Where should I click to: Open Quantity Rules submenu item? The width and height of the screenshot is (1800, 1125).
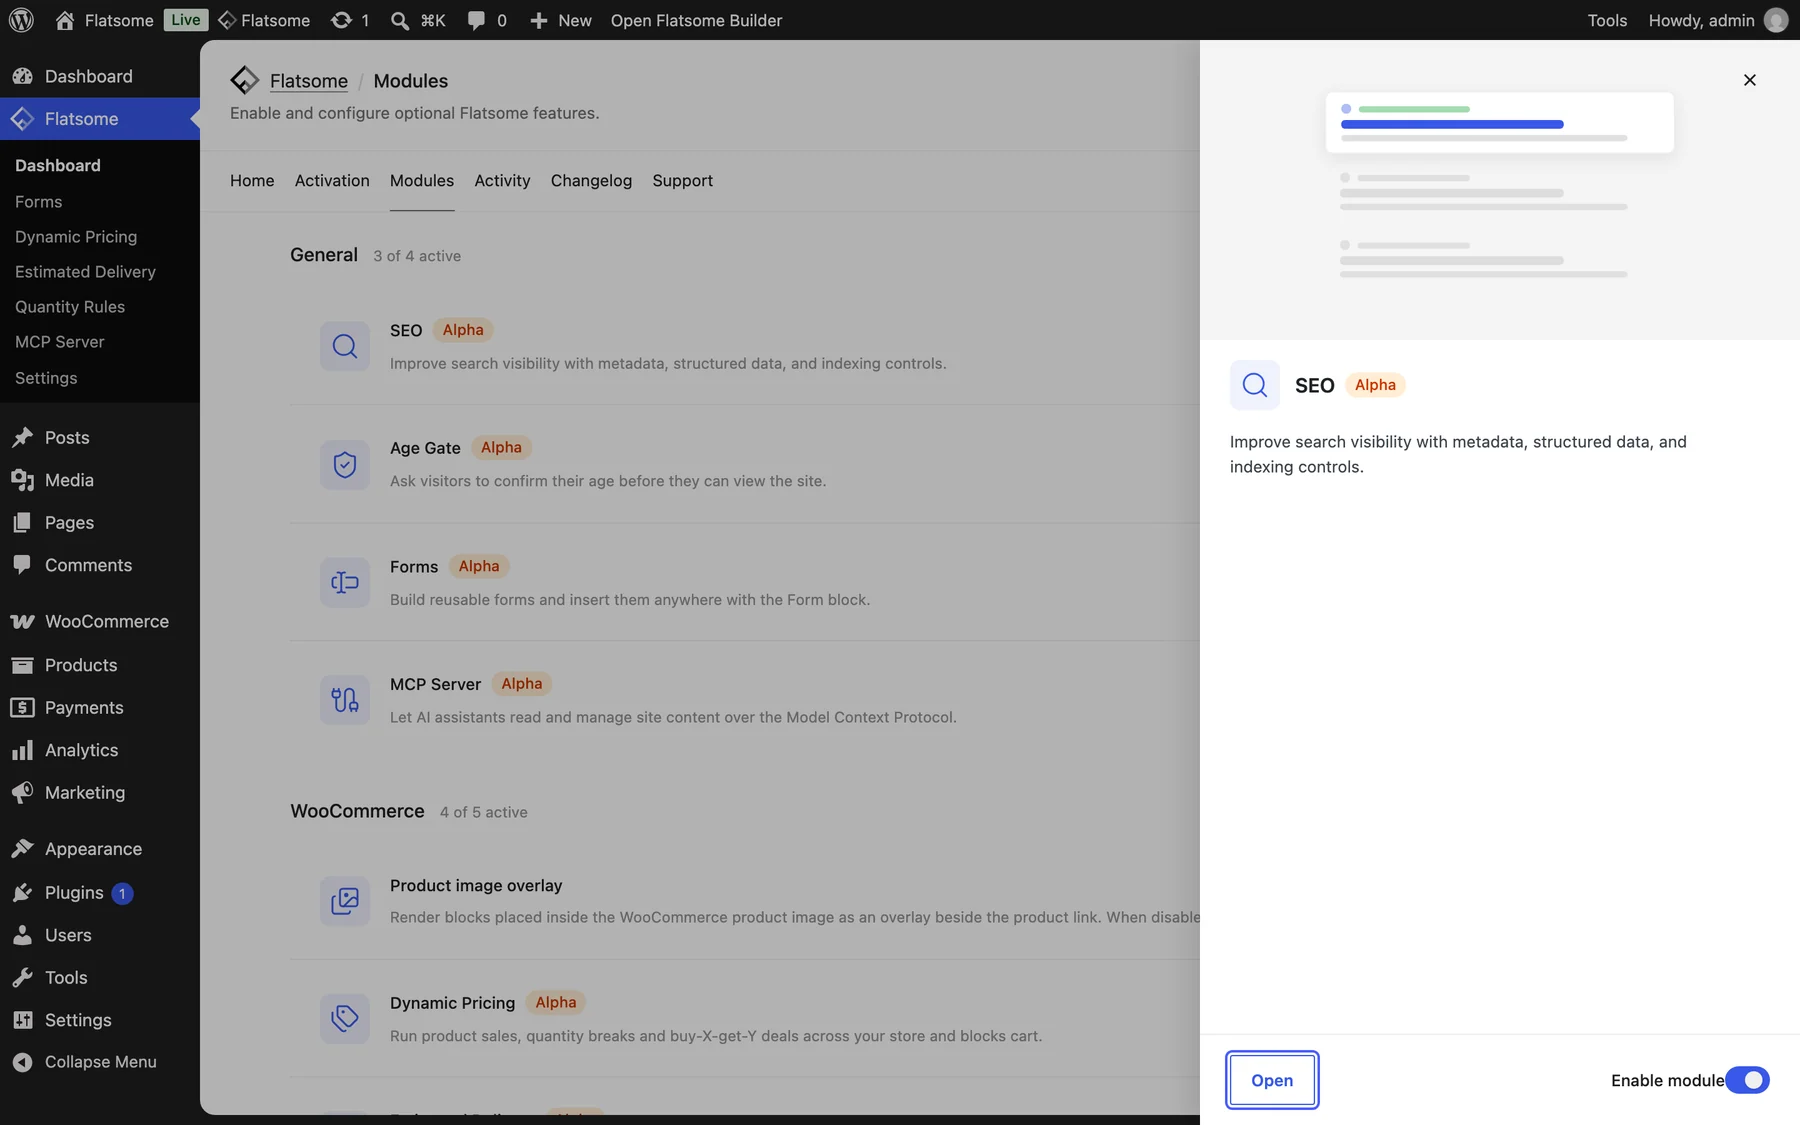coord(70,307)
